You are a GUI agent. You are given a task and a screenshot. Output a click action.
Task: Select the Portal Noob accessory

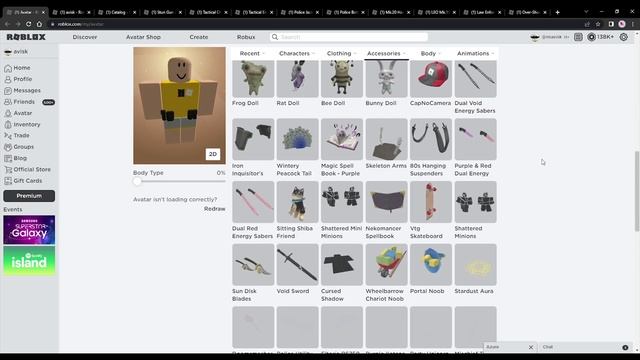click(431, 269)
